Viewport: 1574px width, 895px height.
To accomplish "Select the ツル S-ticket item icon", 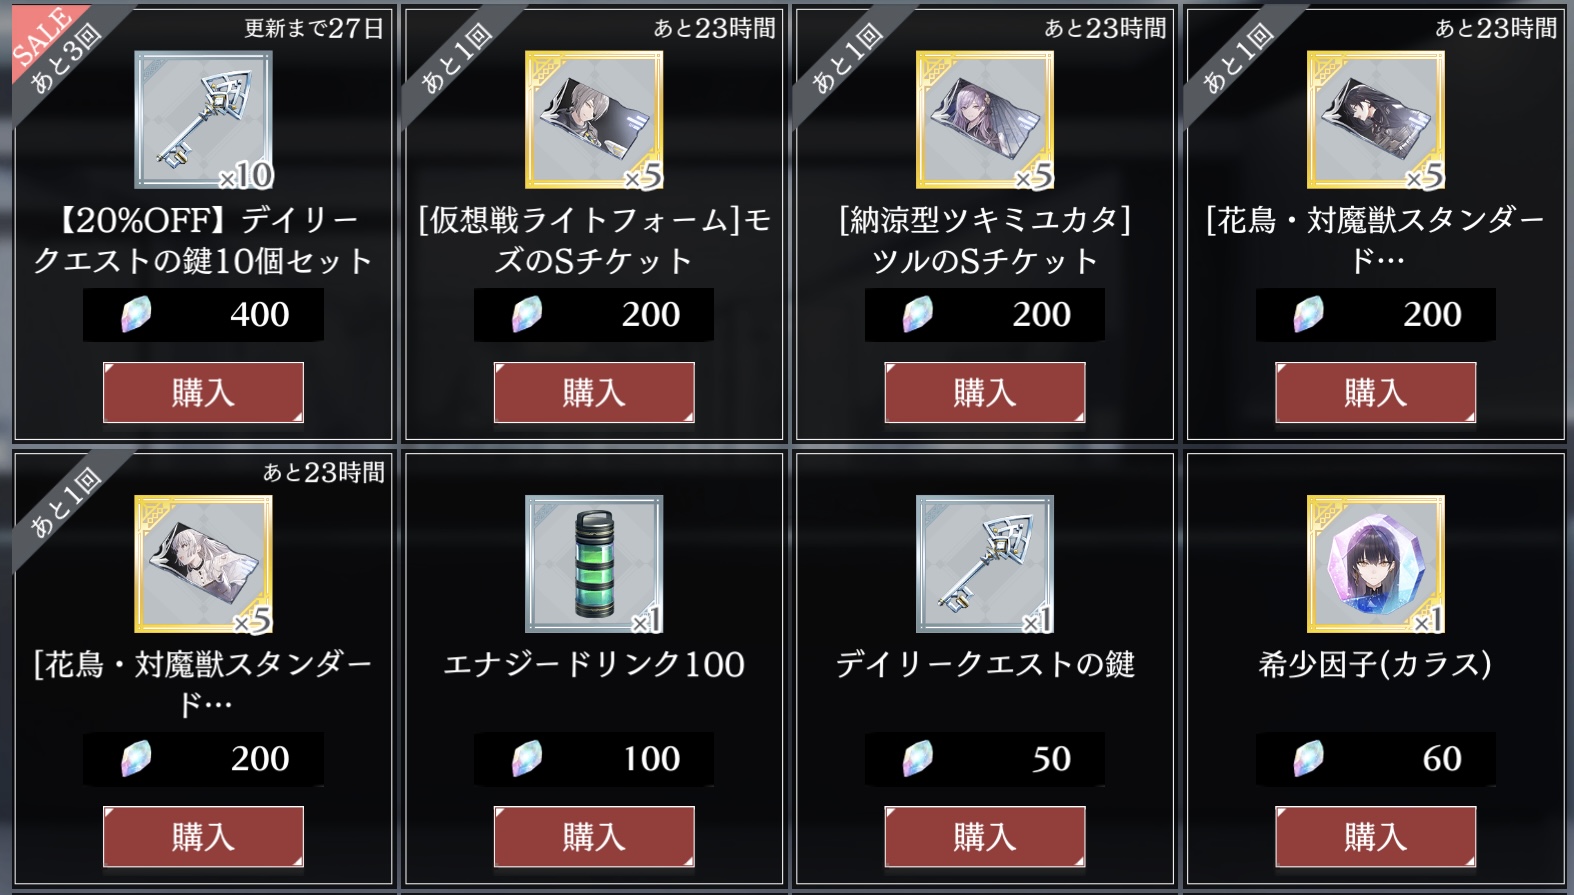I will pos(985,120).
